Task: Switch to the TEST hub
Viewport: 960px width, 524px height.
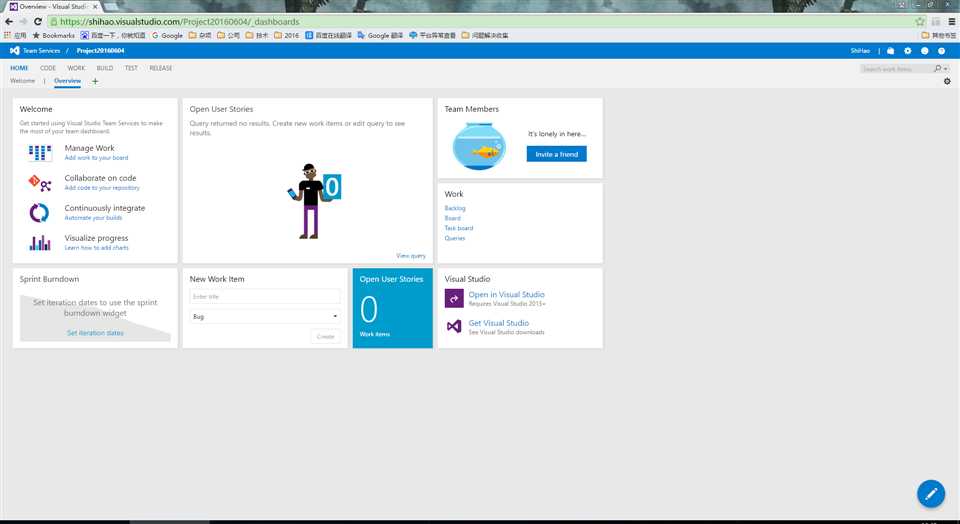Action: pos(131,68)
